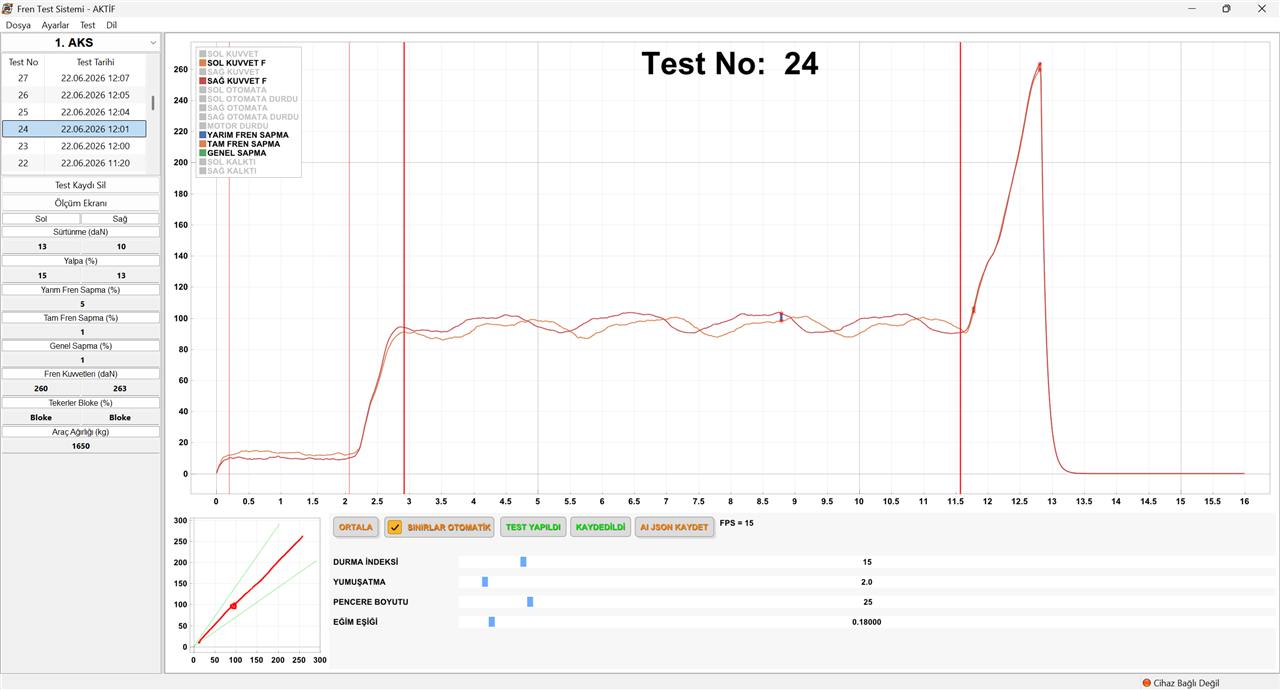The image size is (1280, 690).
Task: Open the Dosya menu
Action: pos(18,25)
